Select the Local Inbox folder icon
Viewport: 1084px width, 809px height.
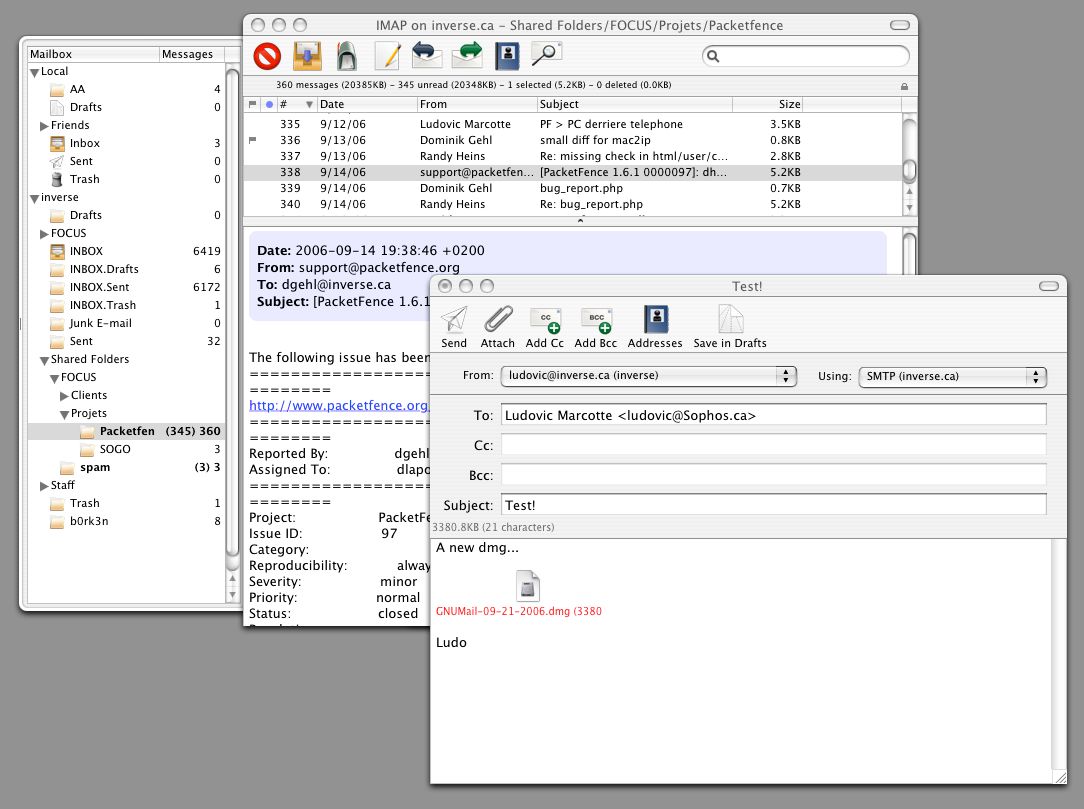pos(57,143)
